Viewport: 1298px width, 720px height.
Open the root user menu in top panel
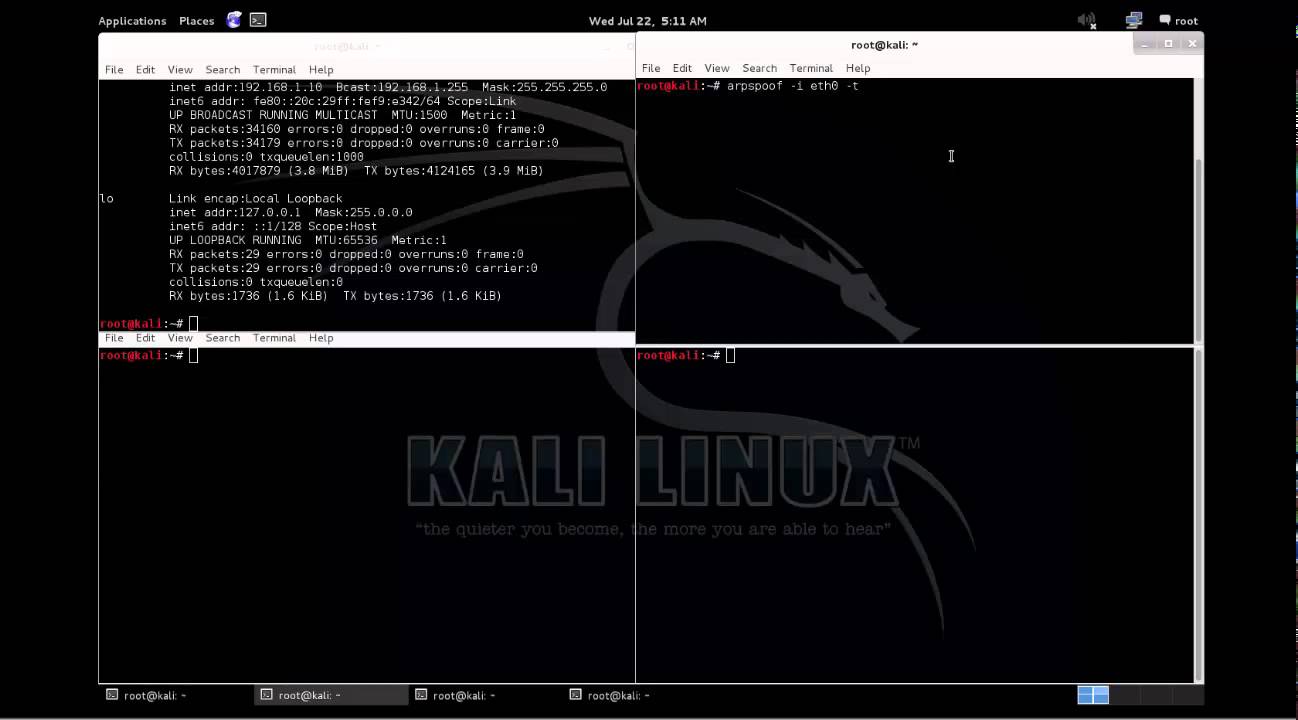point(1178,20)
